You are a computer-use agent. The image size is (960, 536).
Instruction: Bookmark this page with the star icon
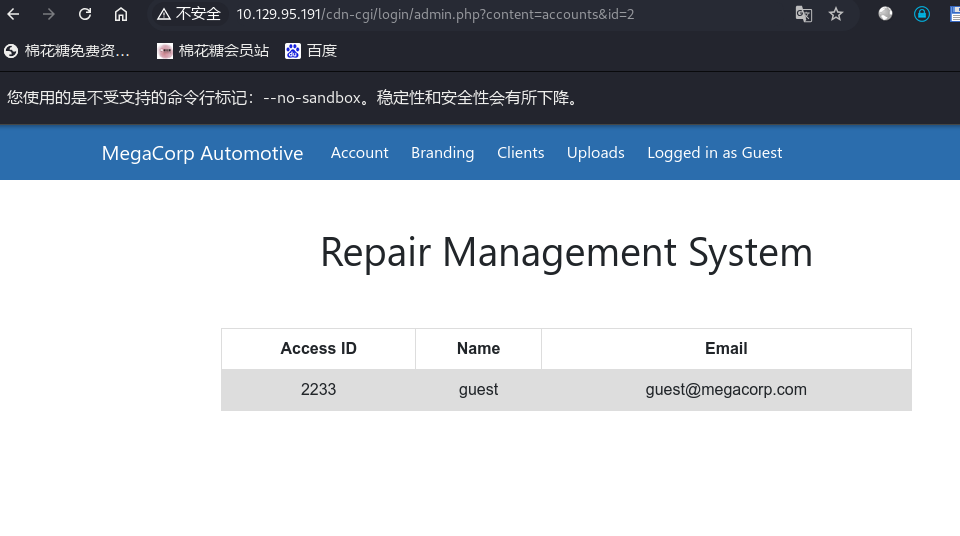[836, 14]
